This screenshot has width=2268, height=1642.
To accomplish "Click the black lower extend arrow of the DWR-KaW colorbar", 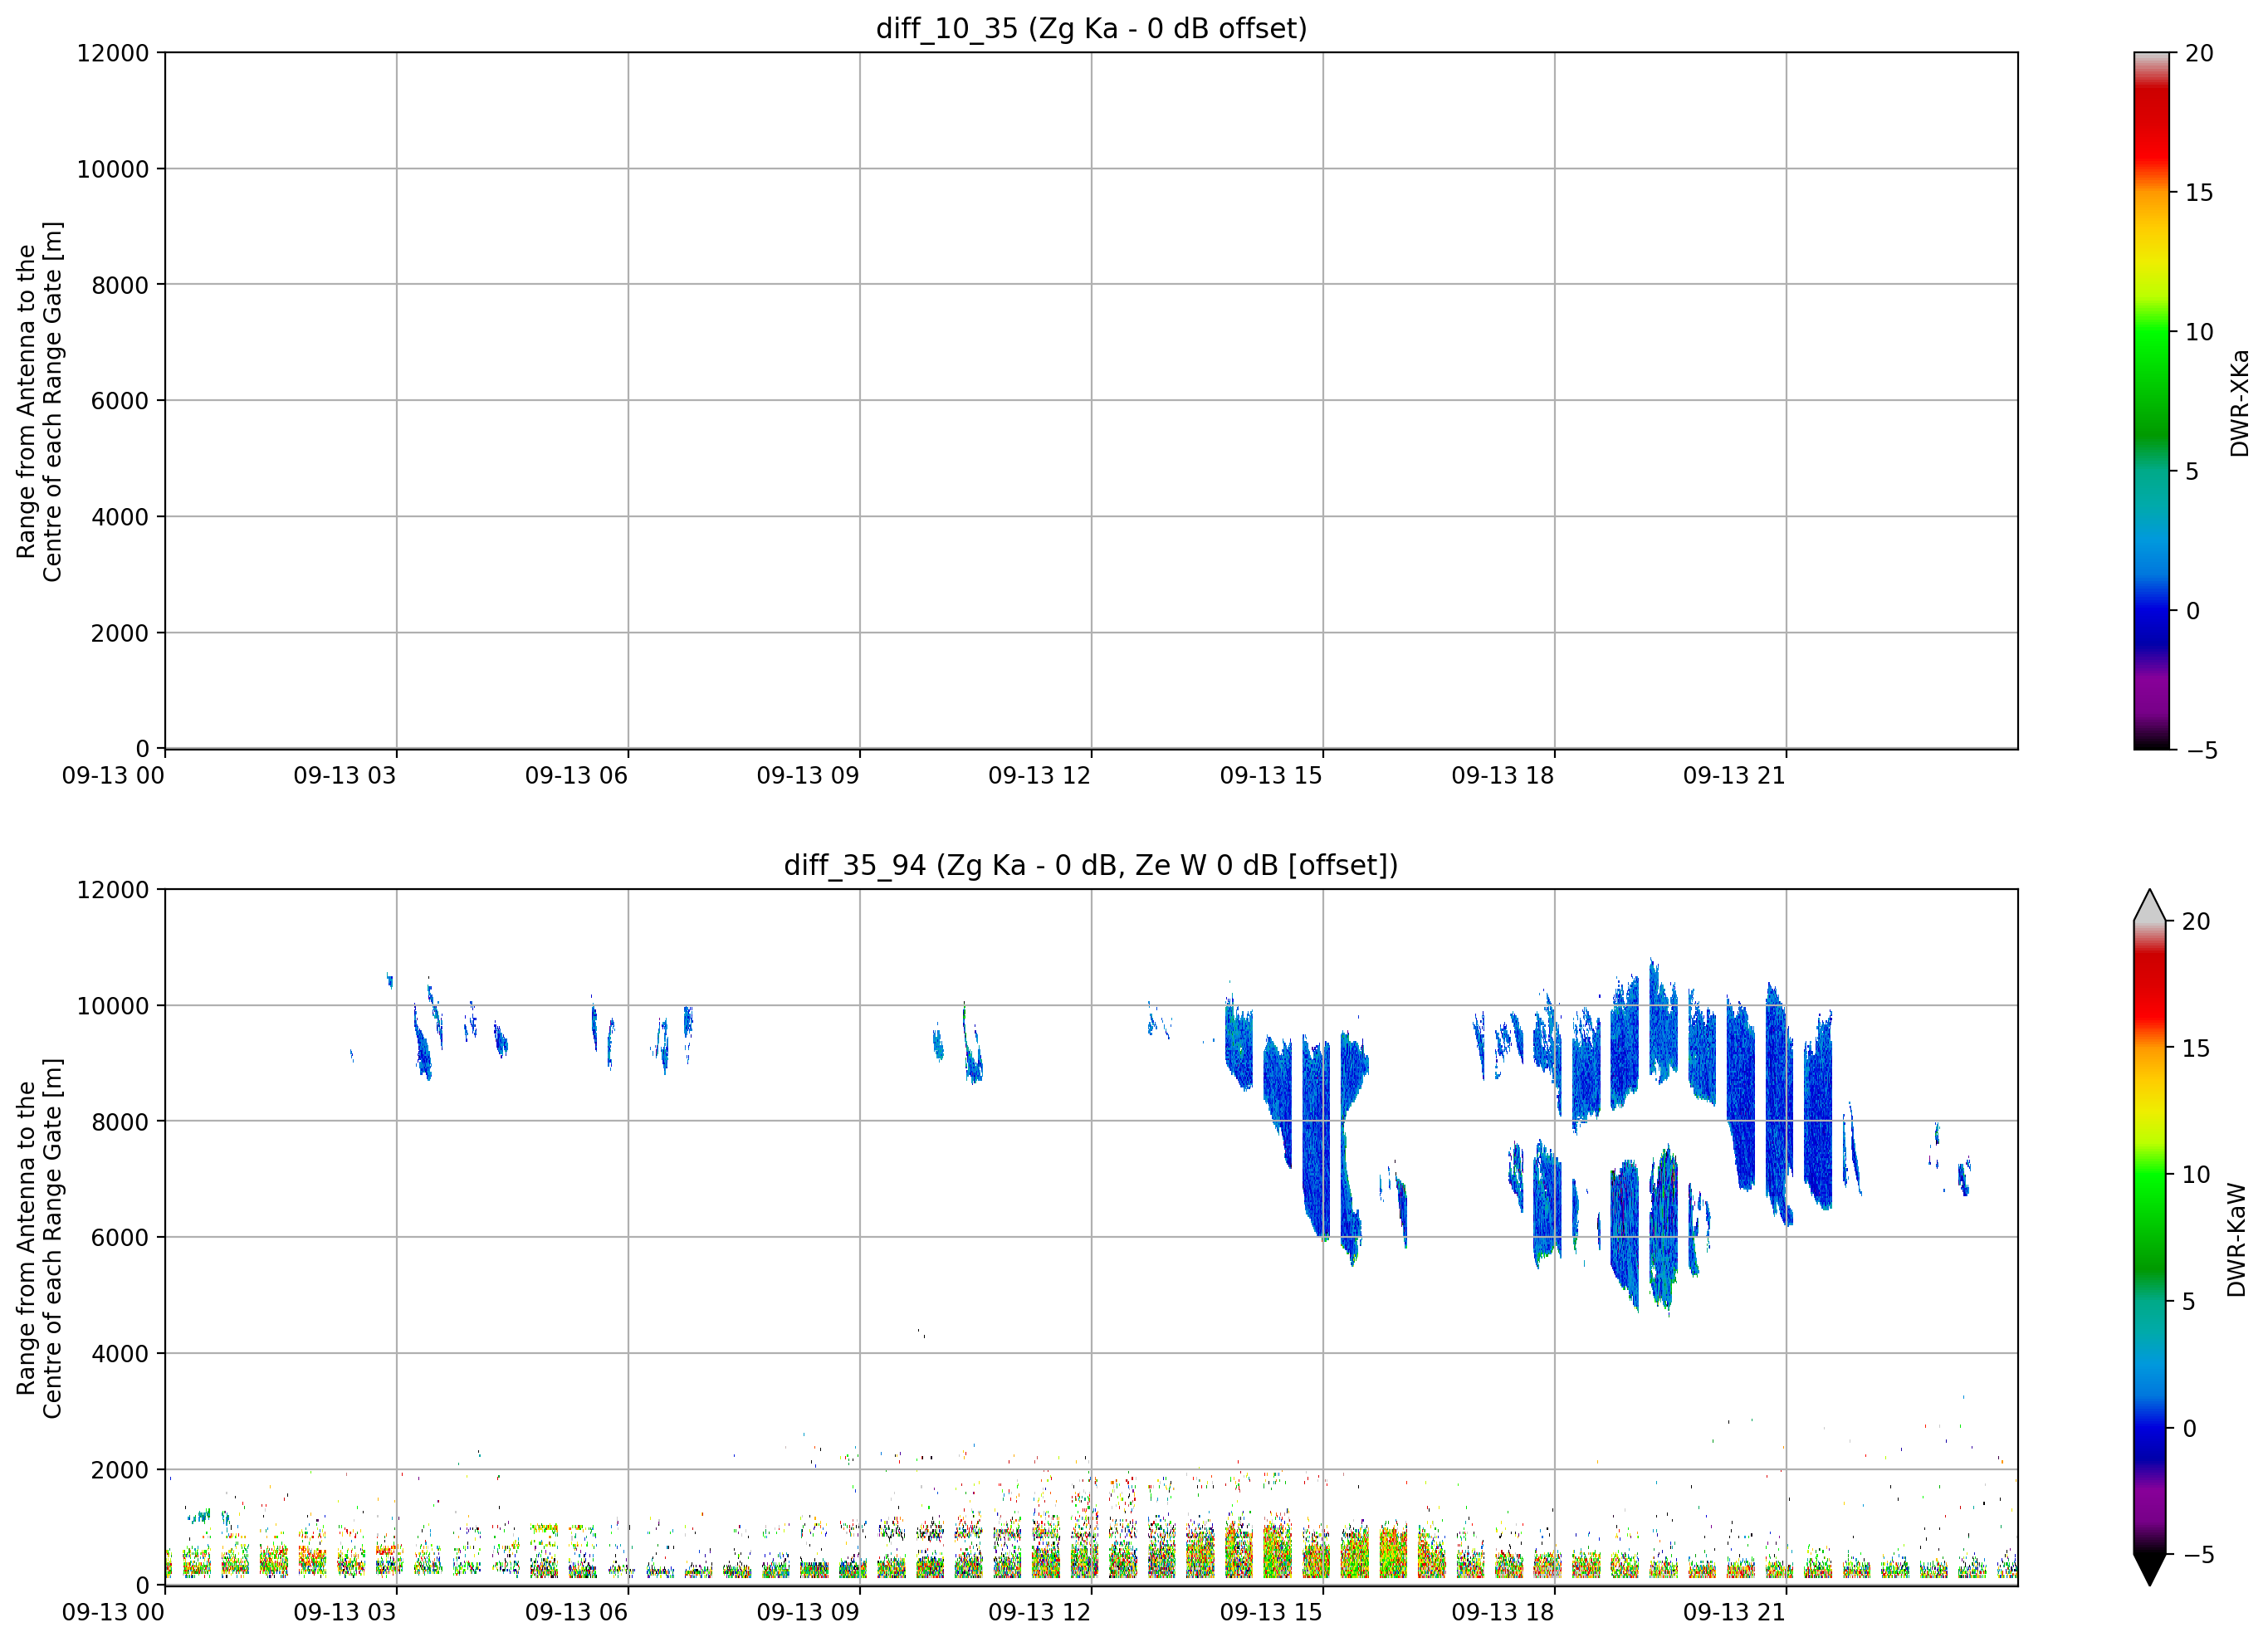I will [x=2149, y=1570].
